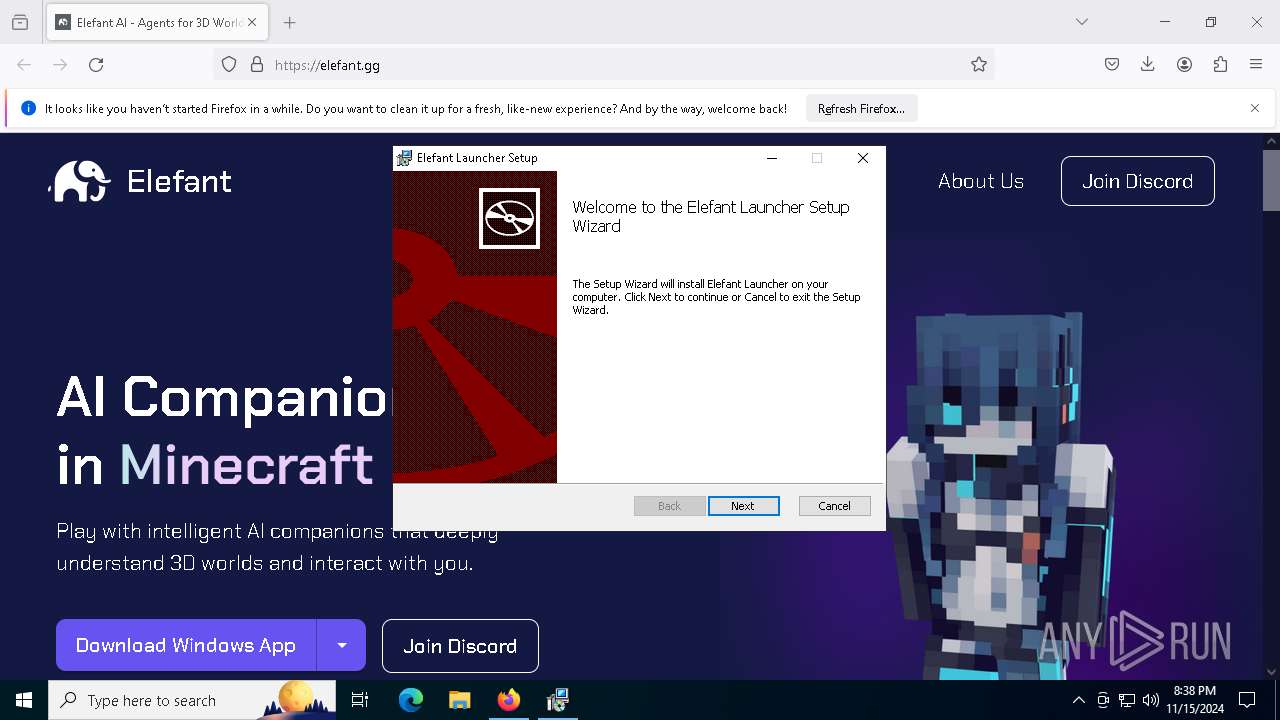
Task: Launch Microsoft Edge from the taskbar
Action: coord(411,700)
